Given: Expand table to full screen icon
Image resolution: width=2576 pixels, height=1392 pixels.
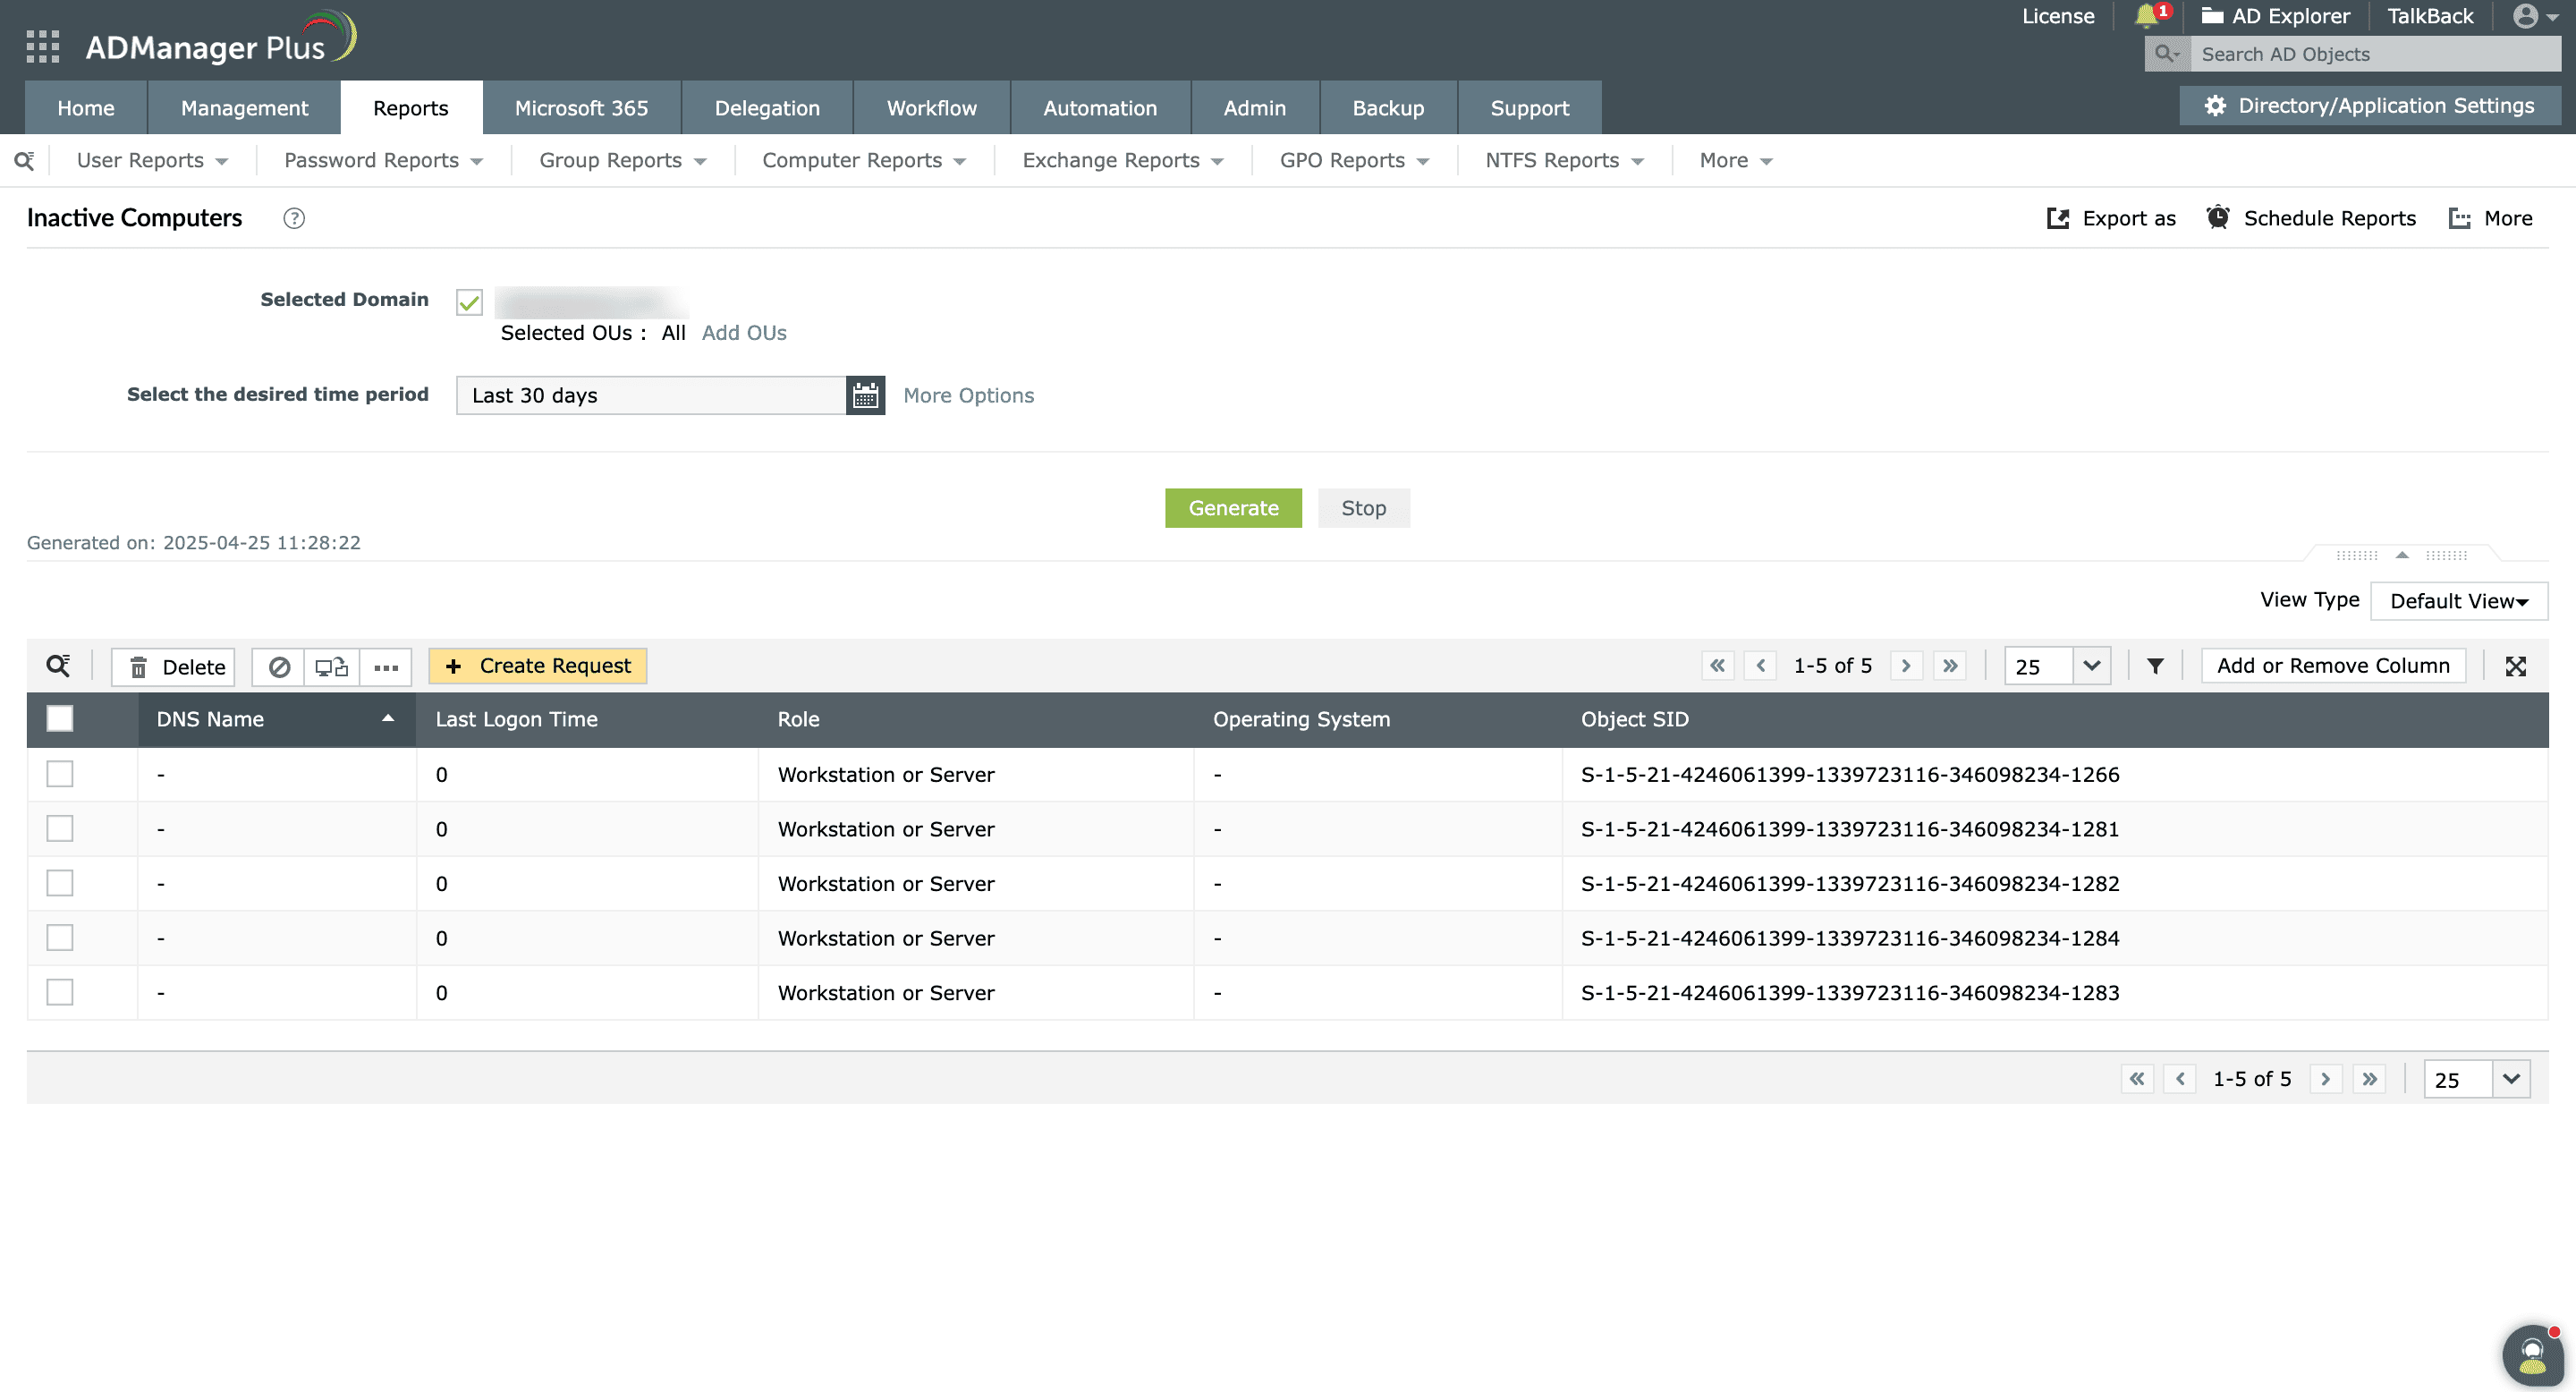Looking at the screenshot, I should tap(2515, 666).
